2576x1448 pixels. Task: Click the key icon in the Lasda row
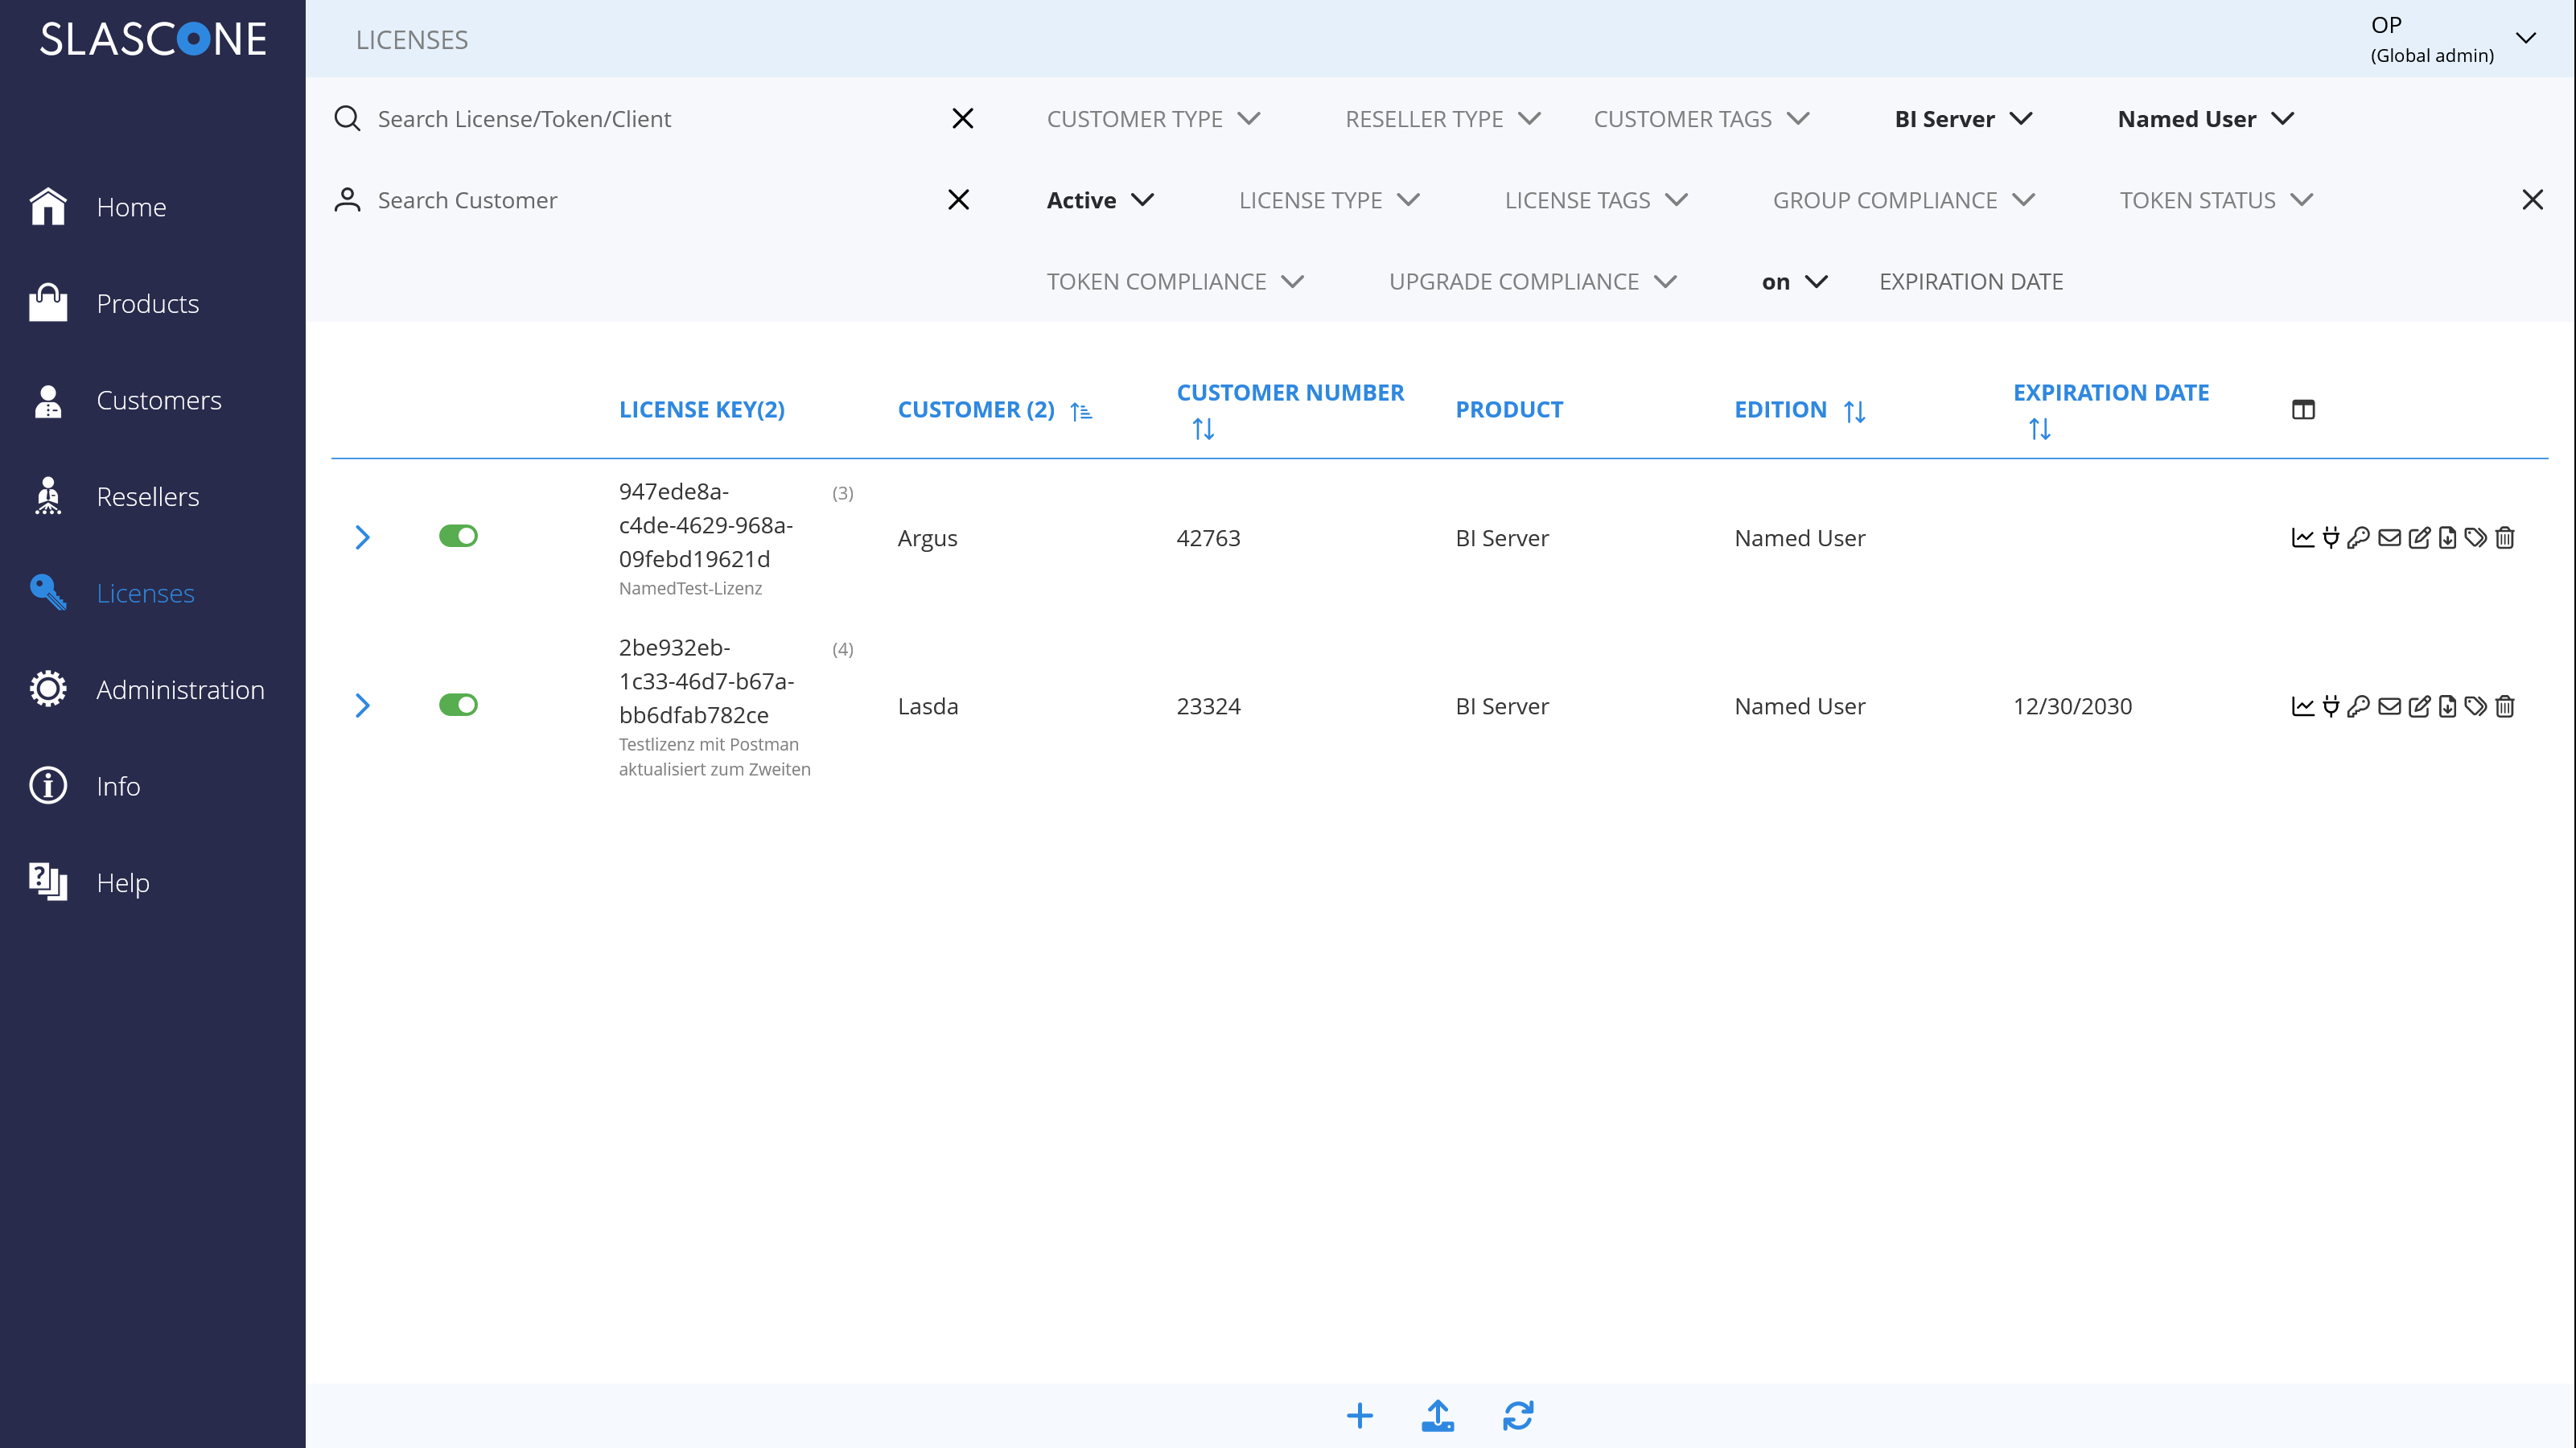2359,707
